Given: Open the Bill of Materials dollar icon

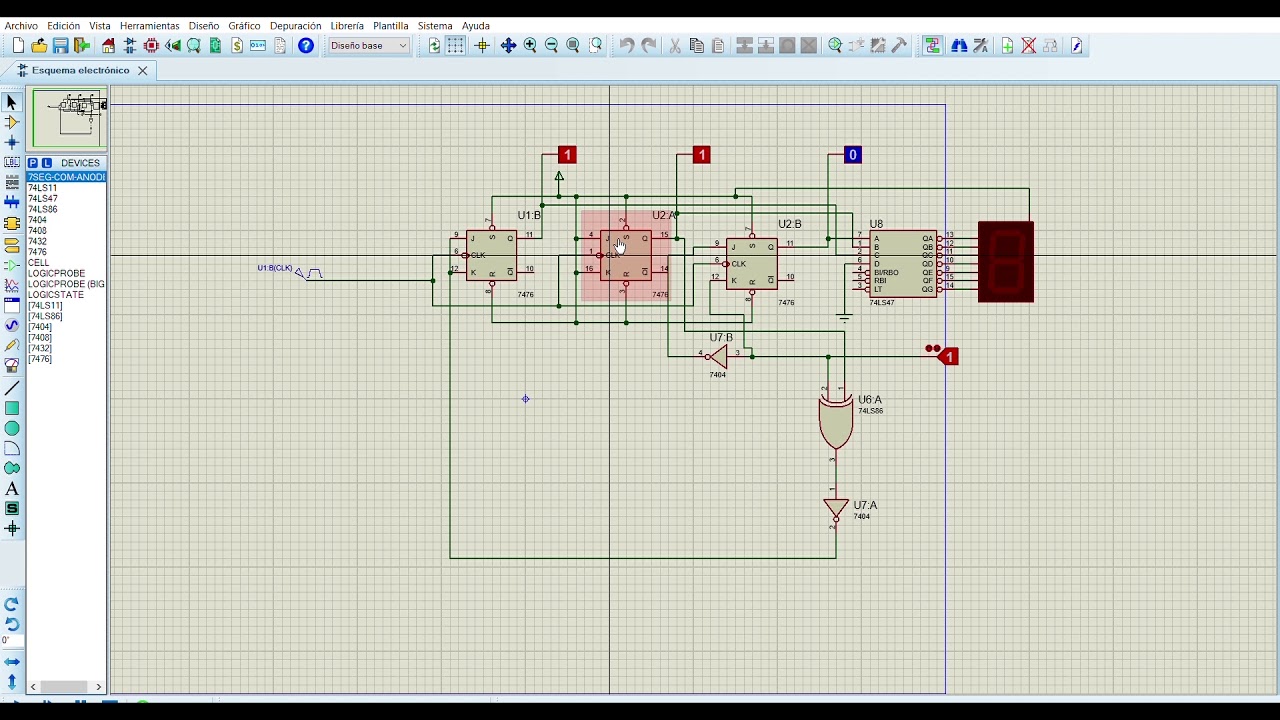Looking at the screenshot, I should (237, 45).
